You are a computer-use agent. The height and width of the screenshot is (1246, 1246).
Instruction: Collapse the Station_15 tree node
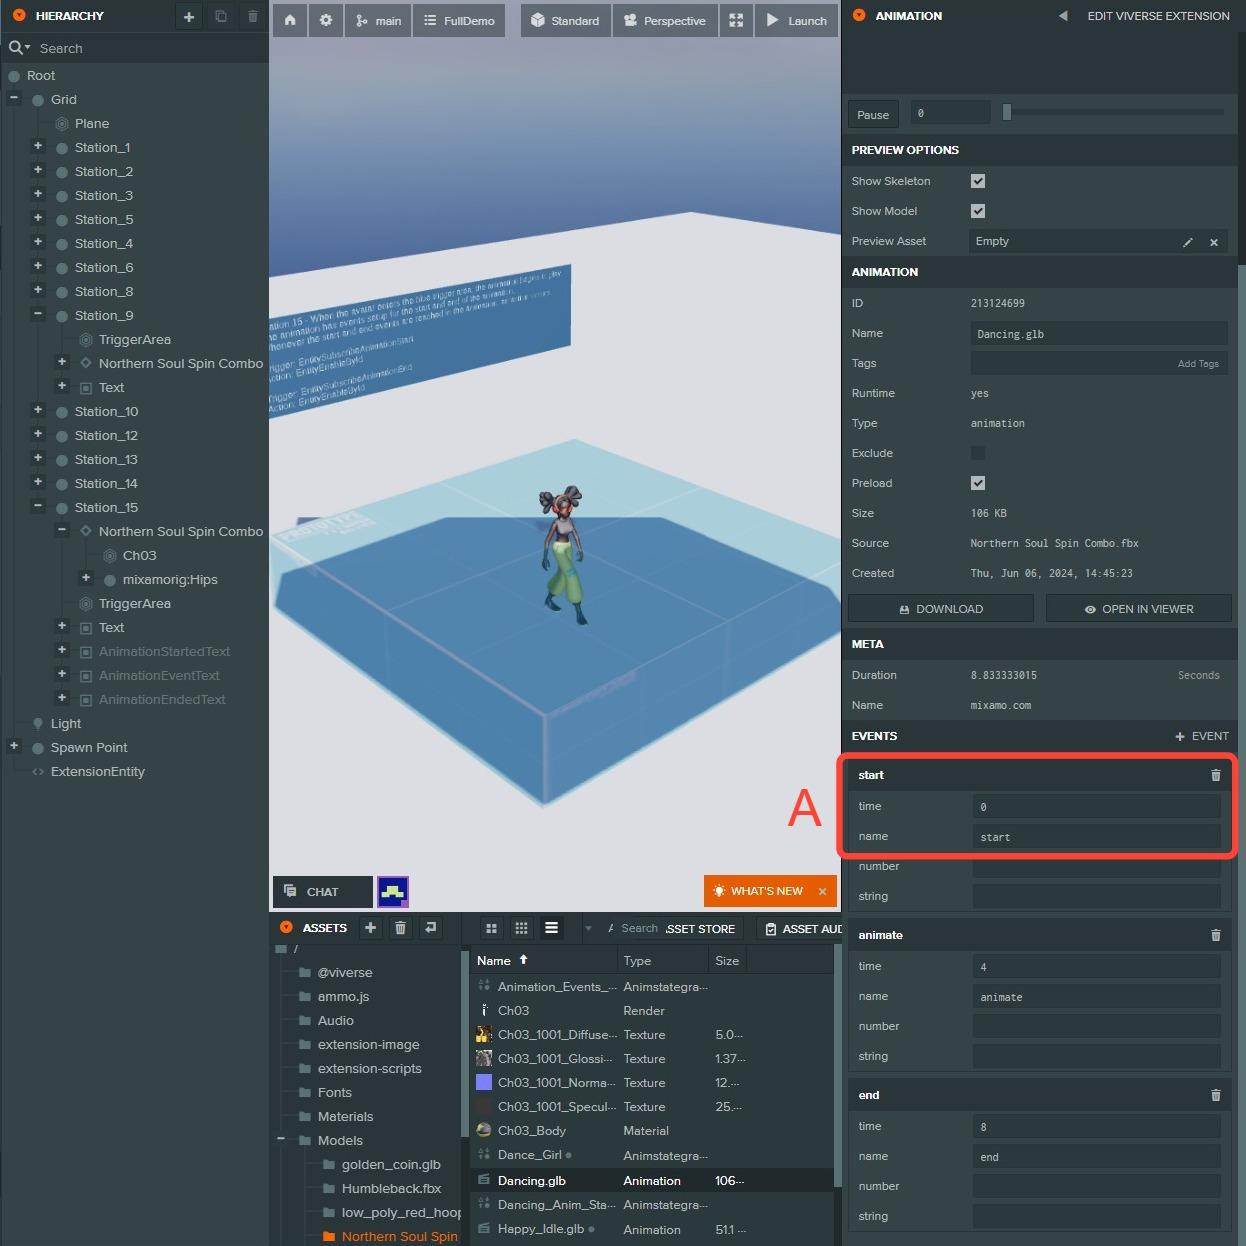[x=38, y=506]
